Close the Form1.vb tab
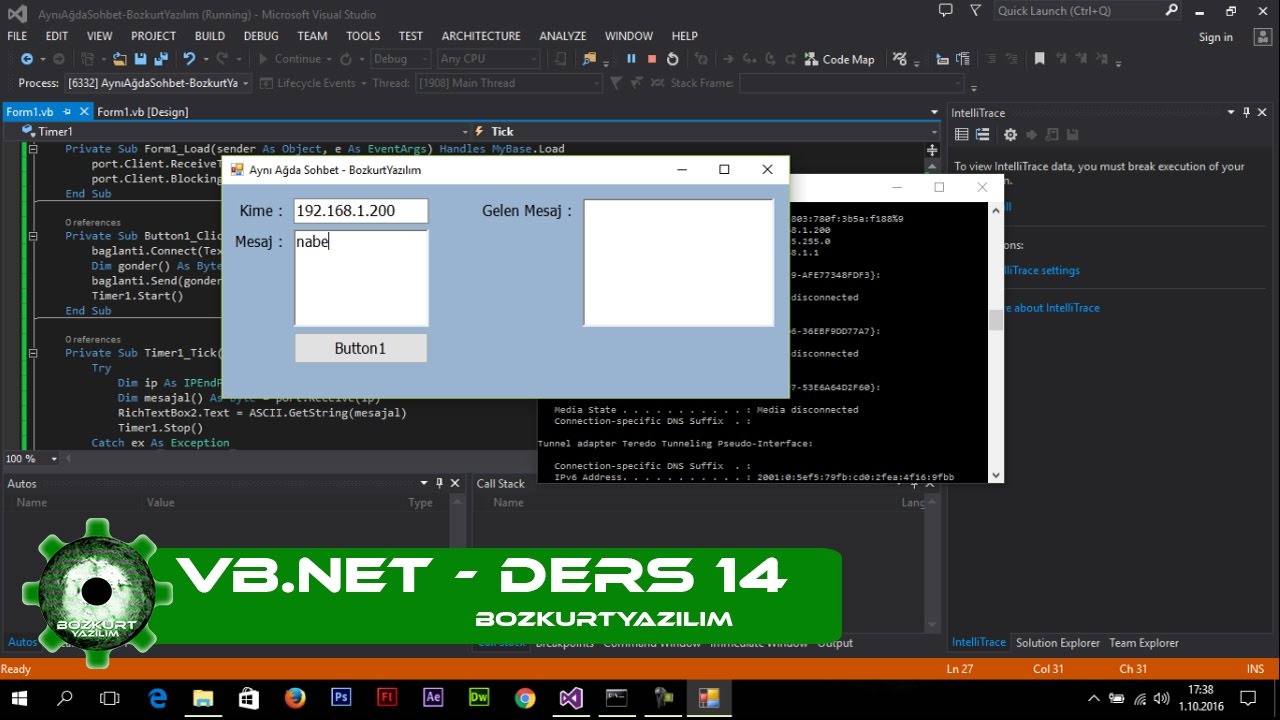This screenshot has width=1280, height=720. [85, 112]
